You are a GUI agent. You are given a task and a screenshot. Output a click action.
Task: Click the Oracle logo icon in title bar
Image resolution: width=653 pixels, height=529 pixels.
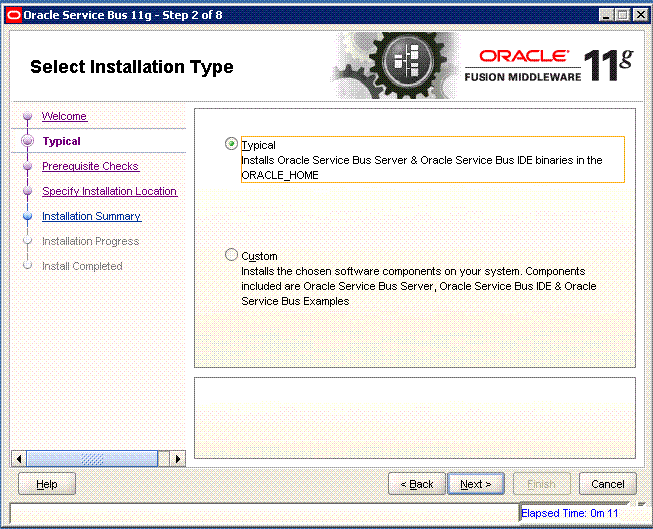click(x=13, y=15)
